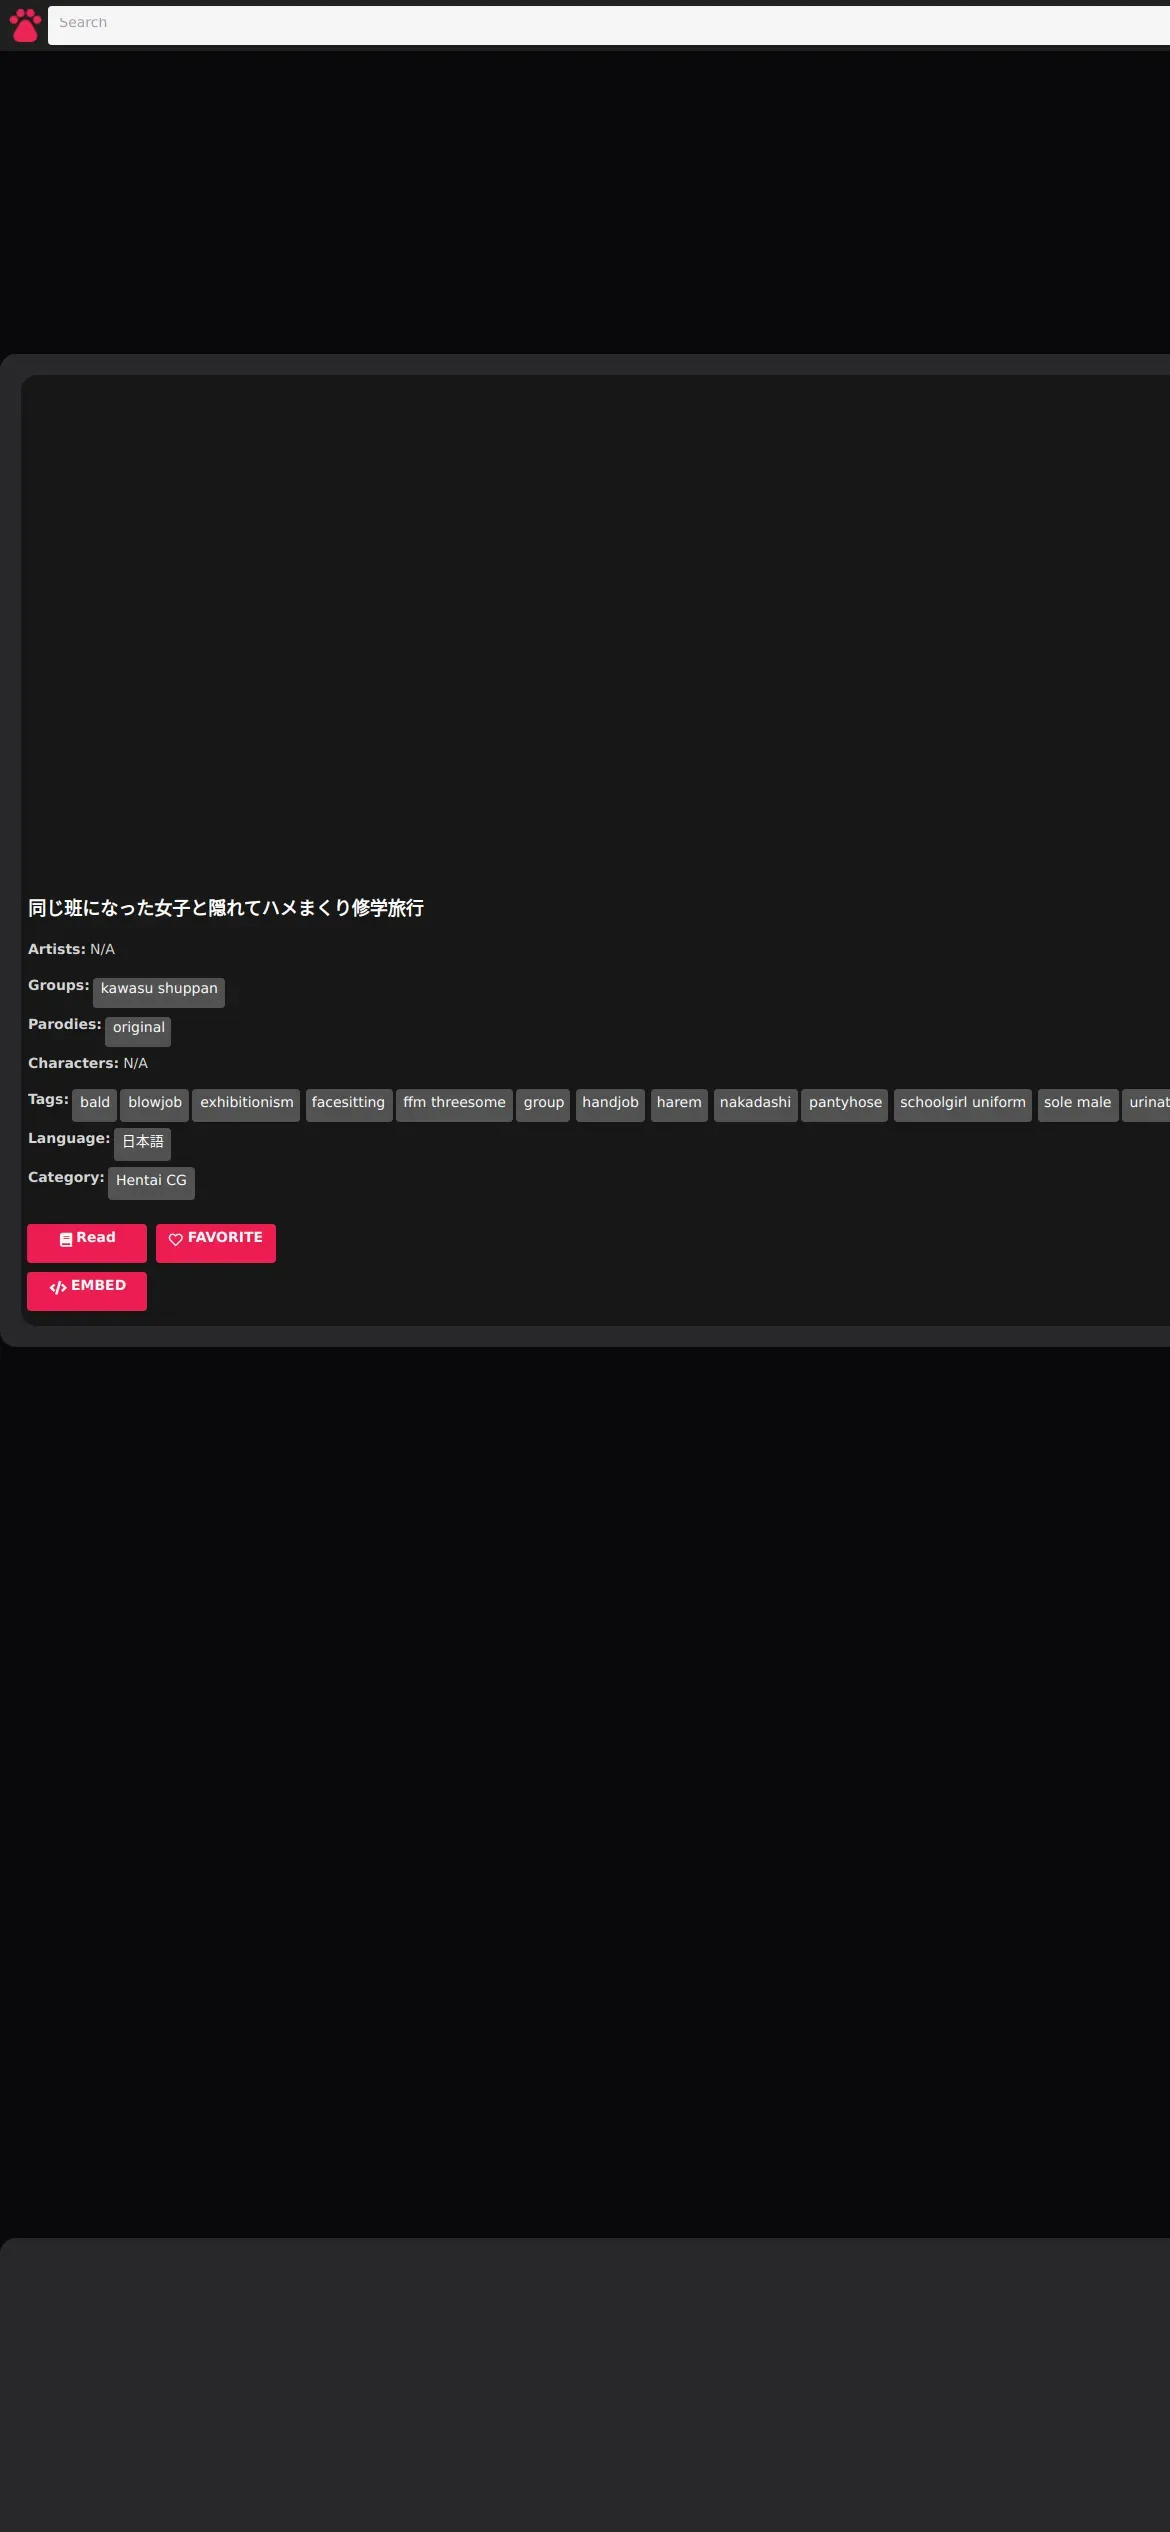1170x2532 pixels.
Task: Select the ffm threesome tag
Action: click(454, 1105)
